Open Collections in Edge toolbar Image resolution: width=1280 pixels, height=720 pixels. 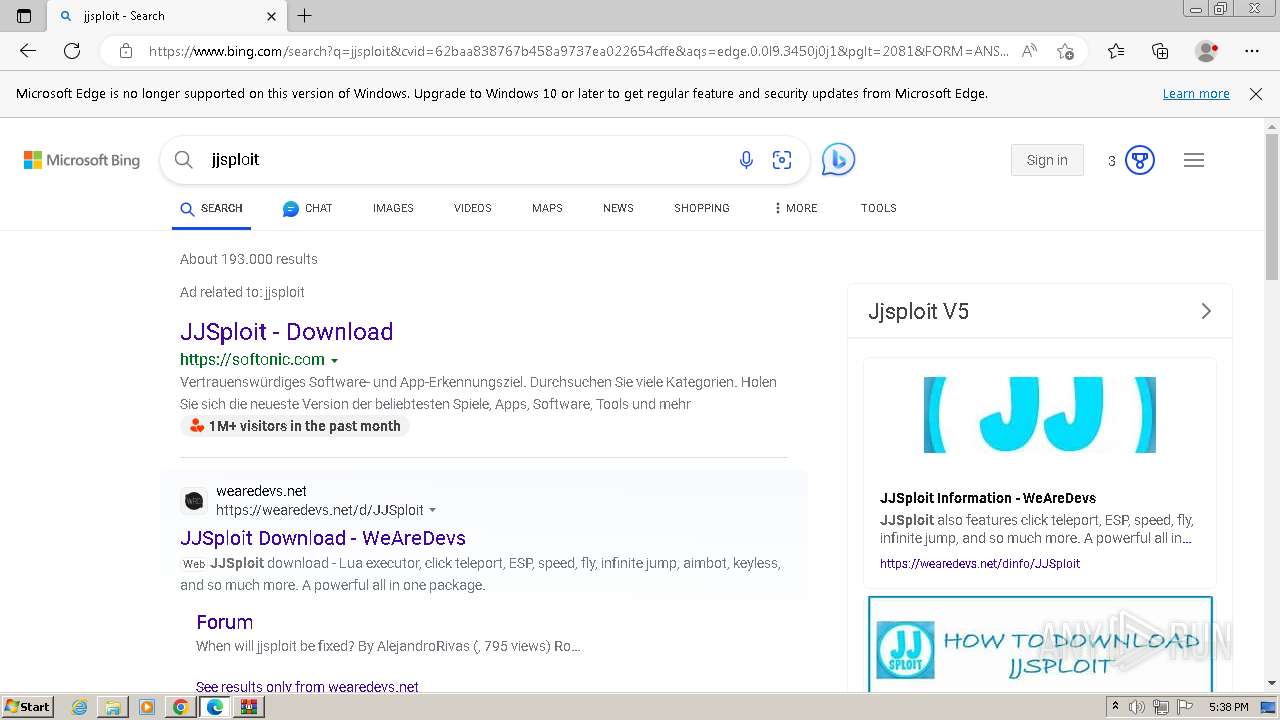pyautogui.click(x=1160, y=51)
